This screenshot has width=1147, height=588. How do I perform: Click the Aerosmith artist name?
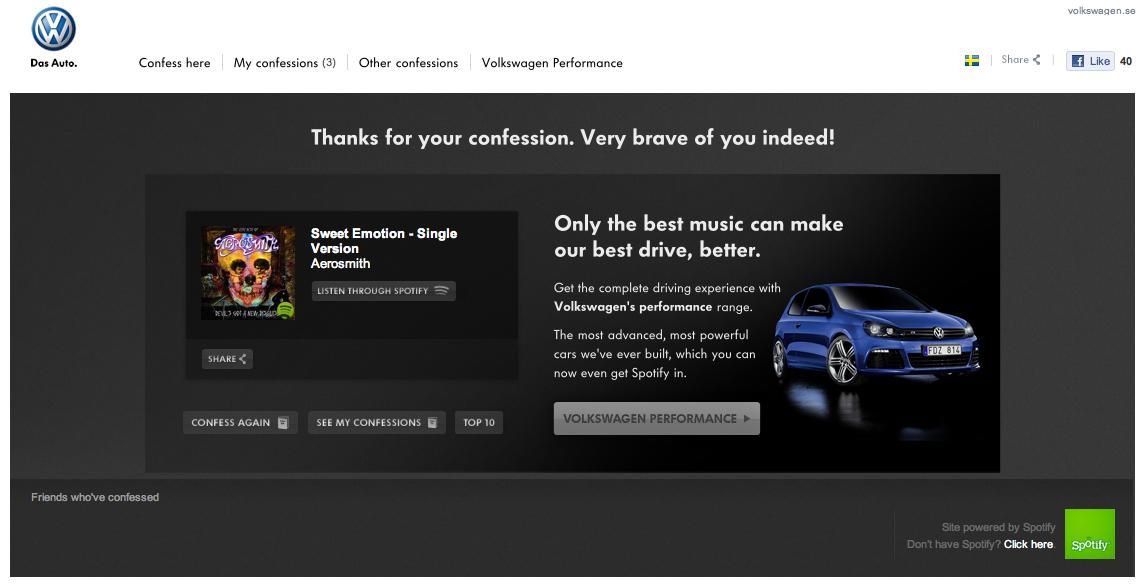(x=340, y=263)
